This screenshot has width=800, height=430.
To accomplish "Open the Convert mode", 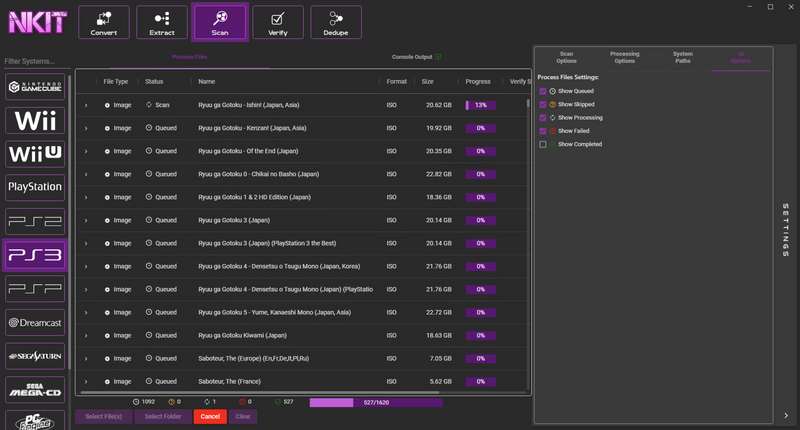I will click(104, 22).
